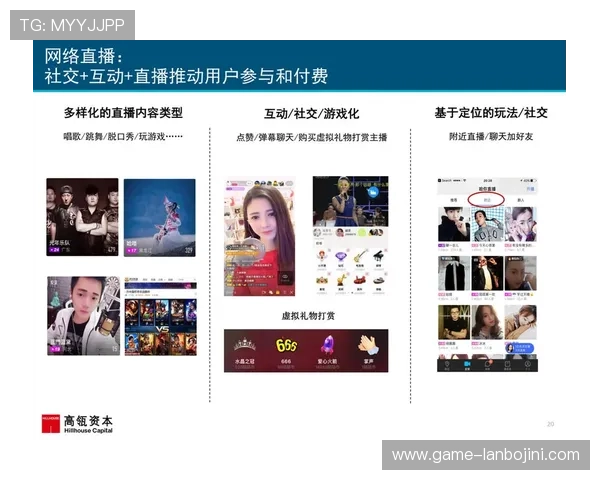The image size is (600, 480).
Task: Click the page number 20
Action: coord(550,424)
